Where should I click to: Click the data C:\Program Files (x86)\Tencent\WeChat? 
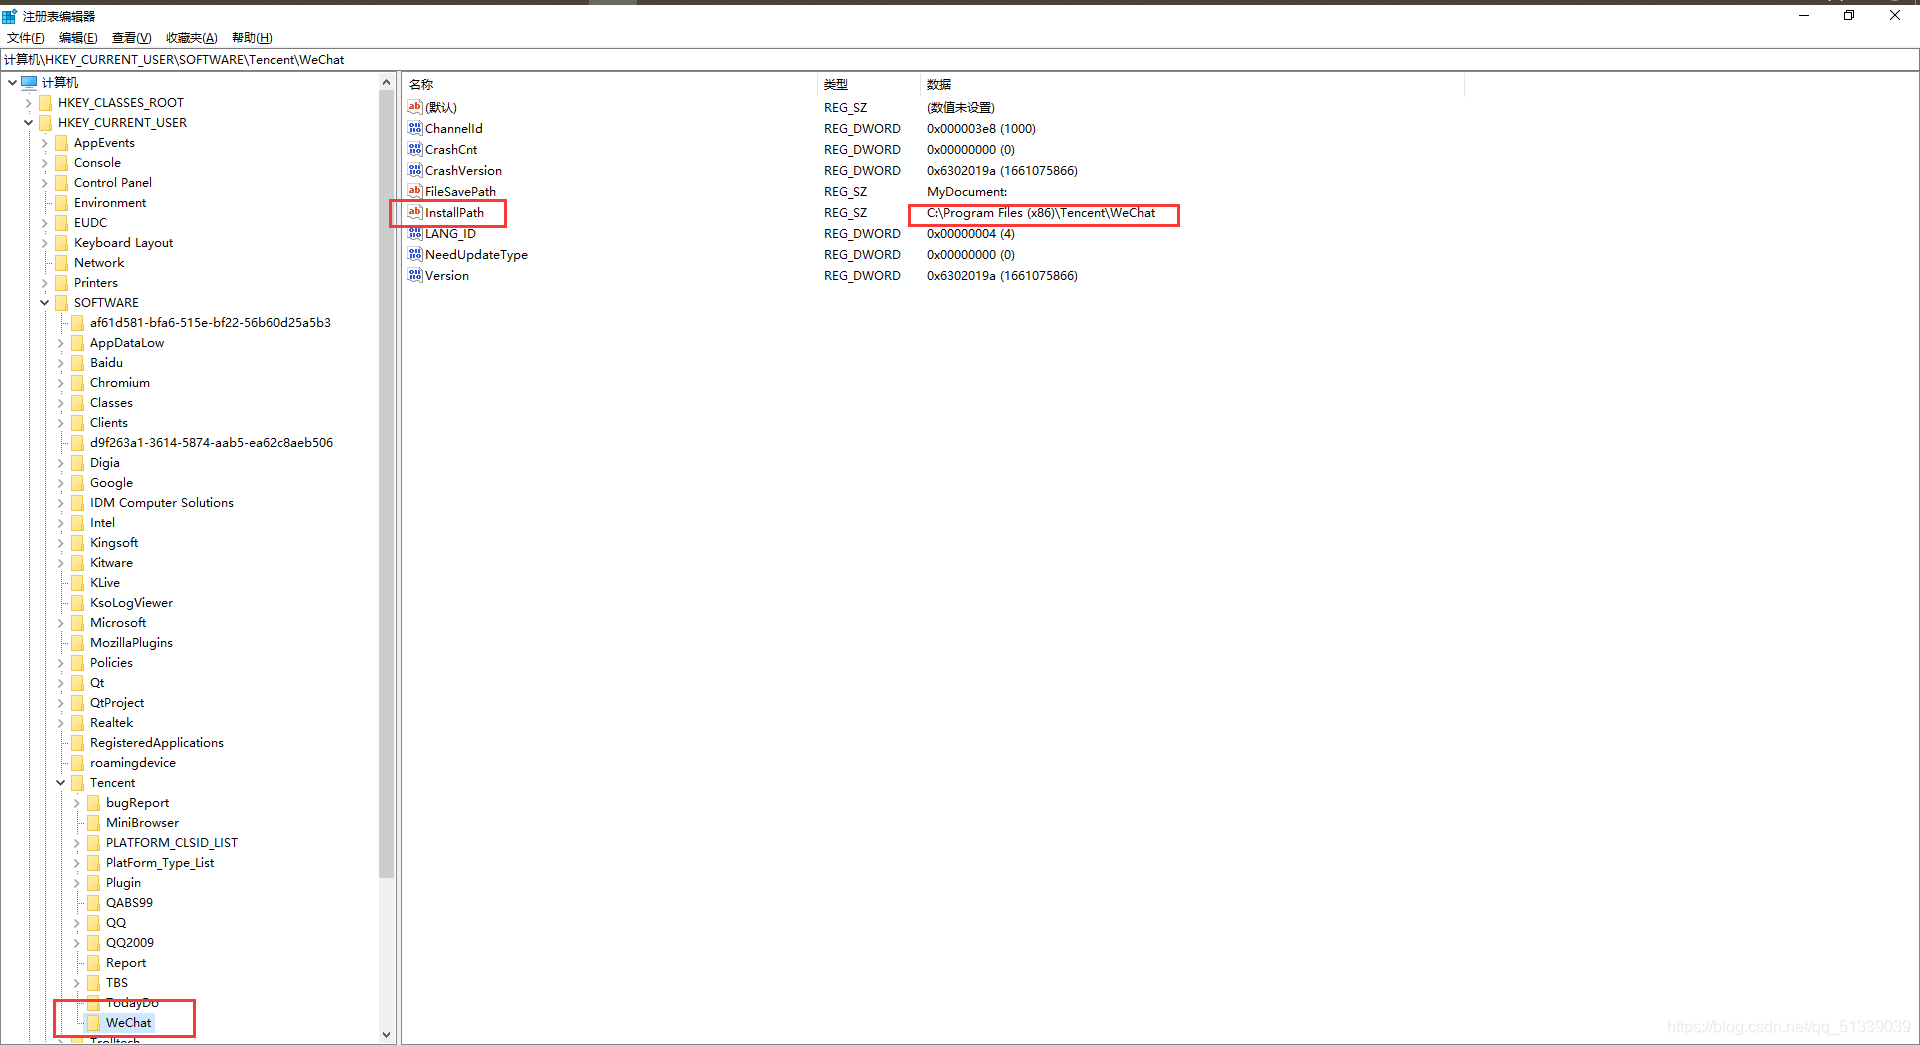click(x=1041, y=212)
